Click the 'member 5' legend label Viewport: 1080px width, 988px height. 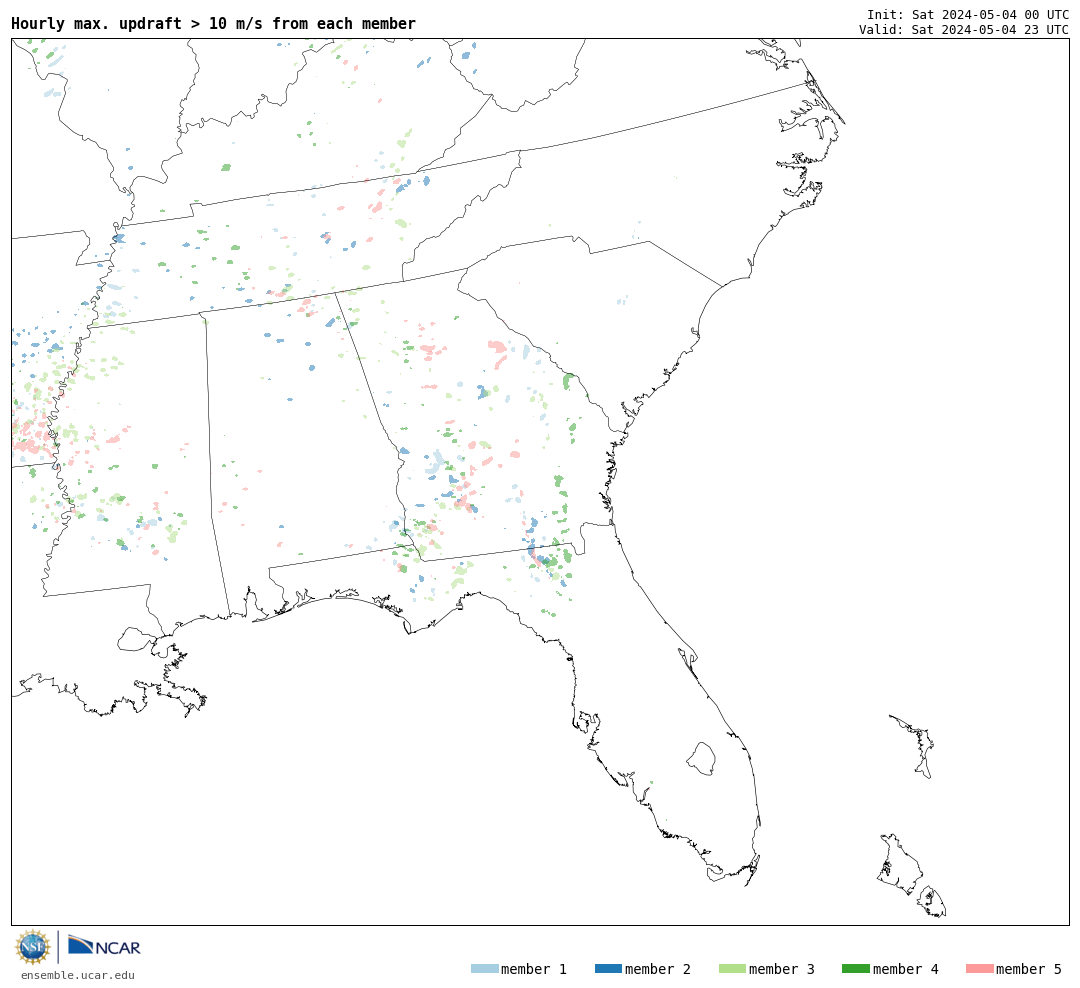[x=1029, y=969]
